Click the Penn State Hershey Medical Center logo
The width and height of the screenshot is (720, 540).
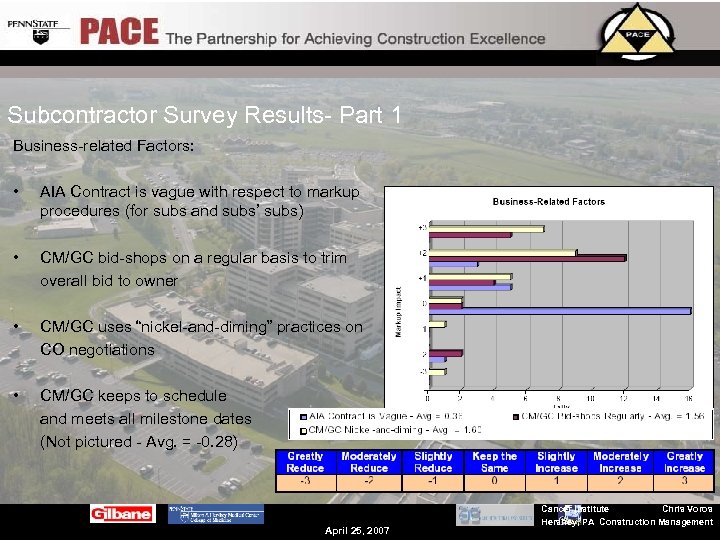pos(216,514)
